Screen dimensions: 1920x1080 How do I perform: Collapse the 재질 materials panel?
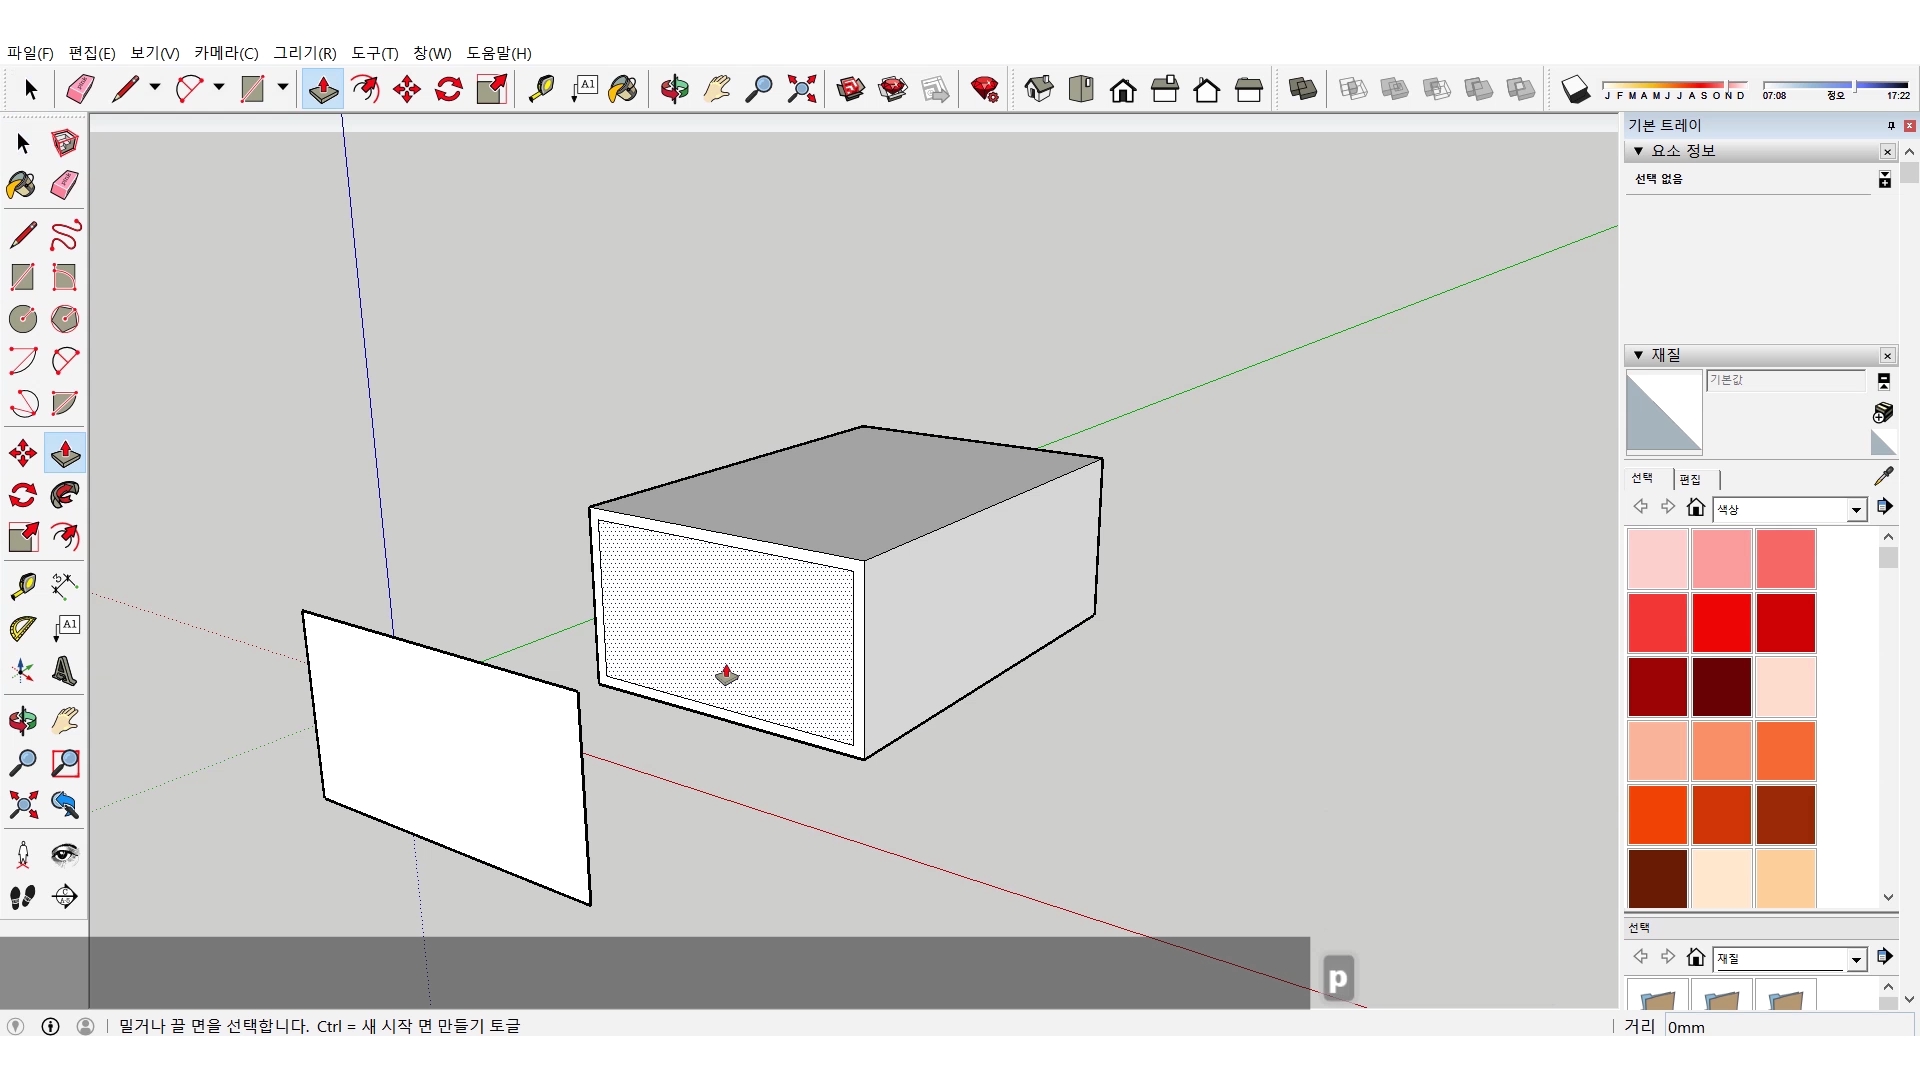click(x=1639, y=355)
